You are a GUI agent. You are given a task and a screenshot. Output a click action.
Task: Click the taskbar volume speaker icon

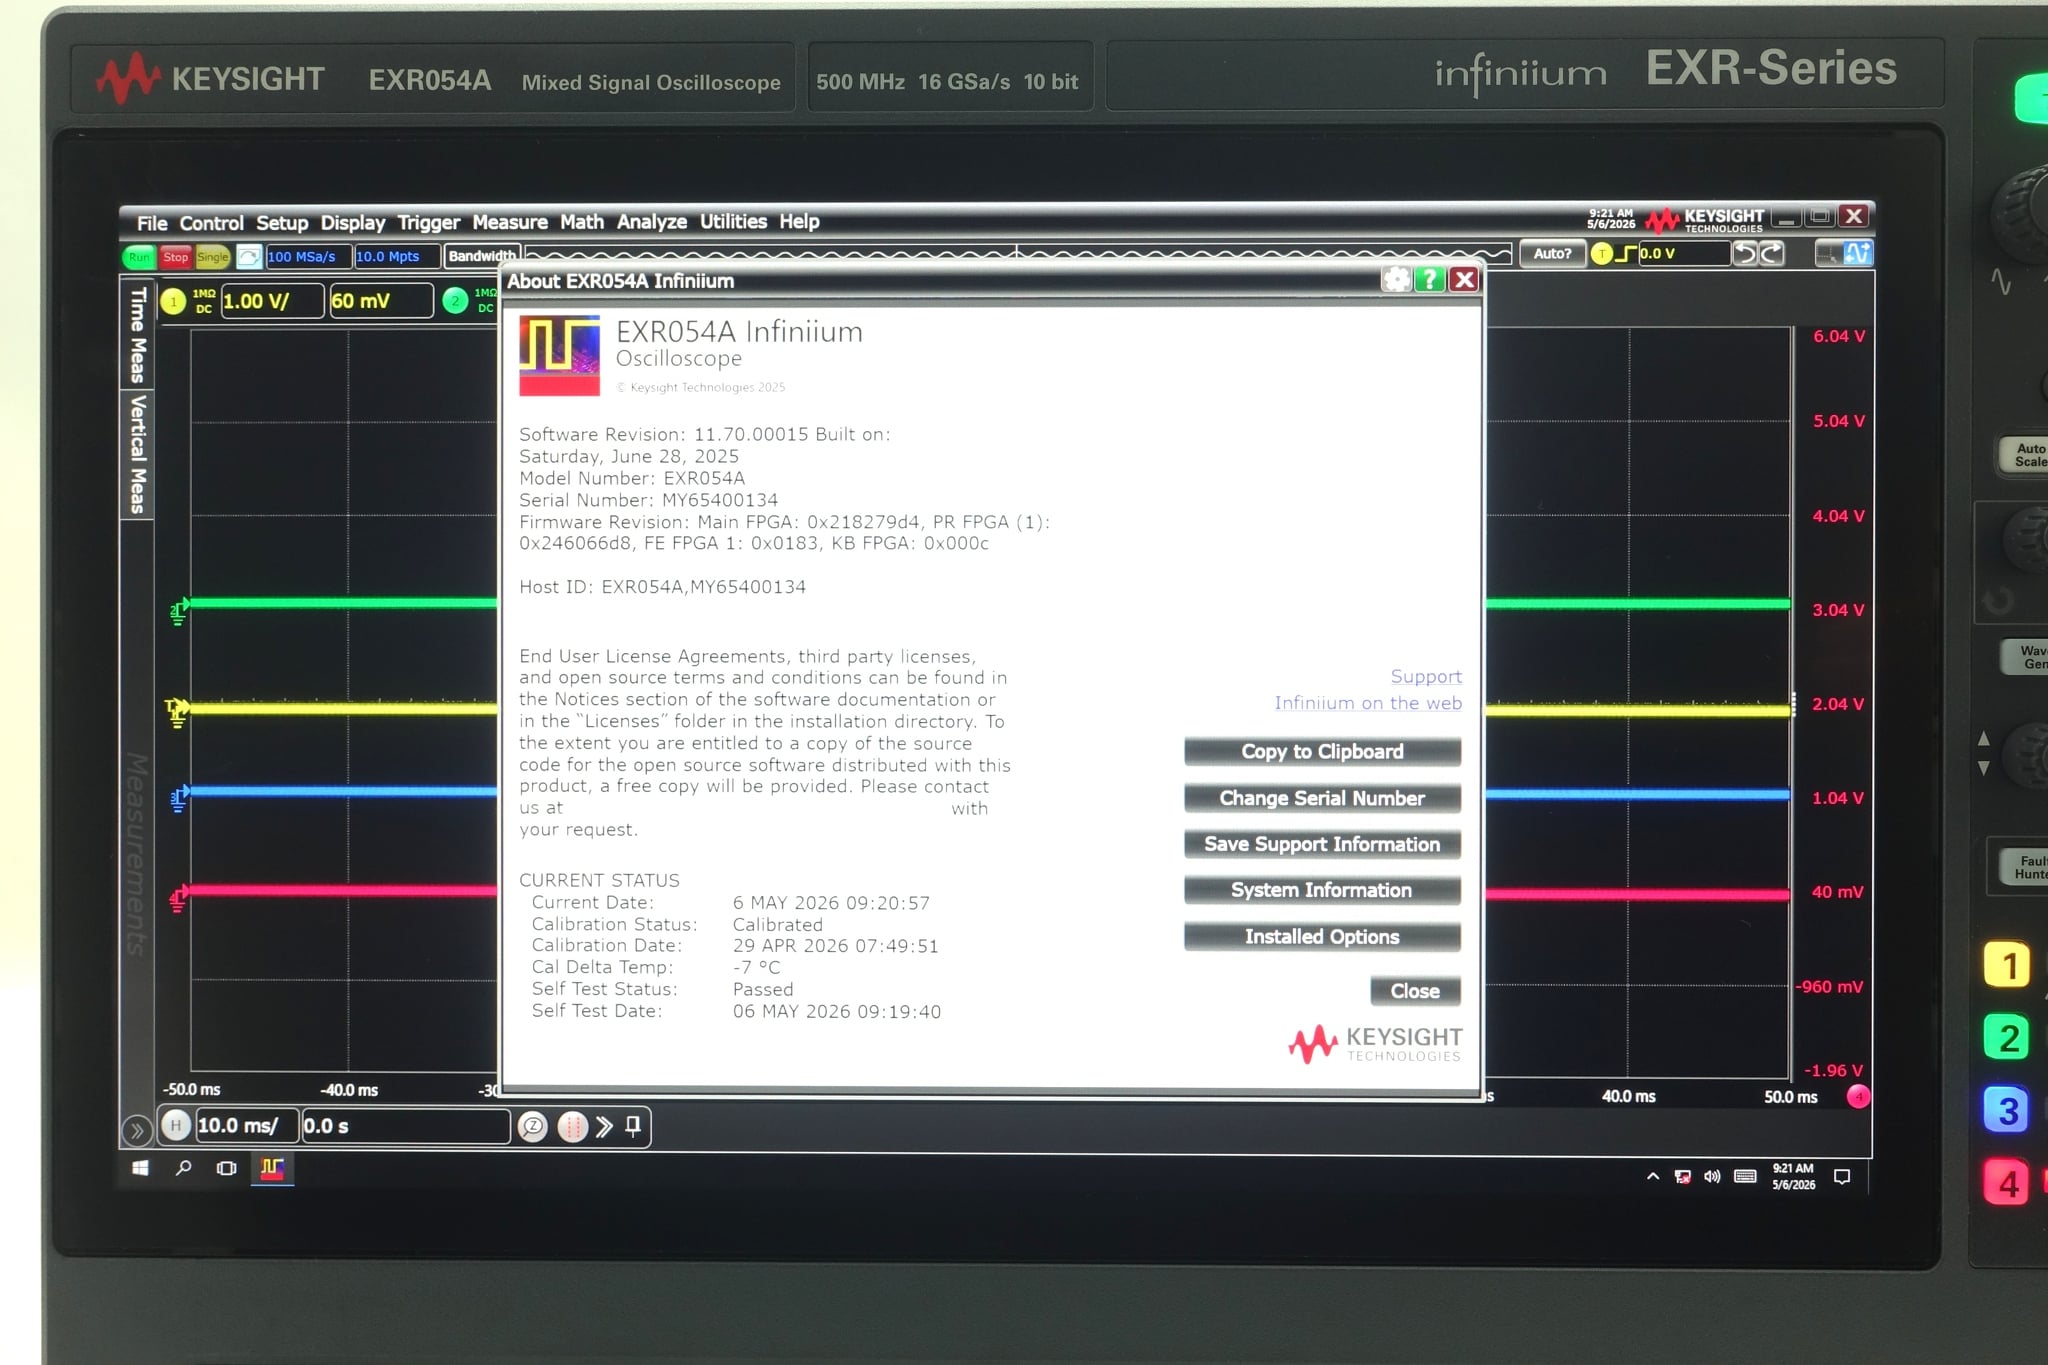click(x=1712, y=1177)
